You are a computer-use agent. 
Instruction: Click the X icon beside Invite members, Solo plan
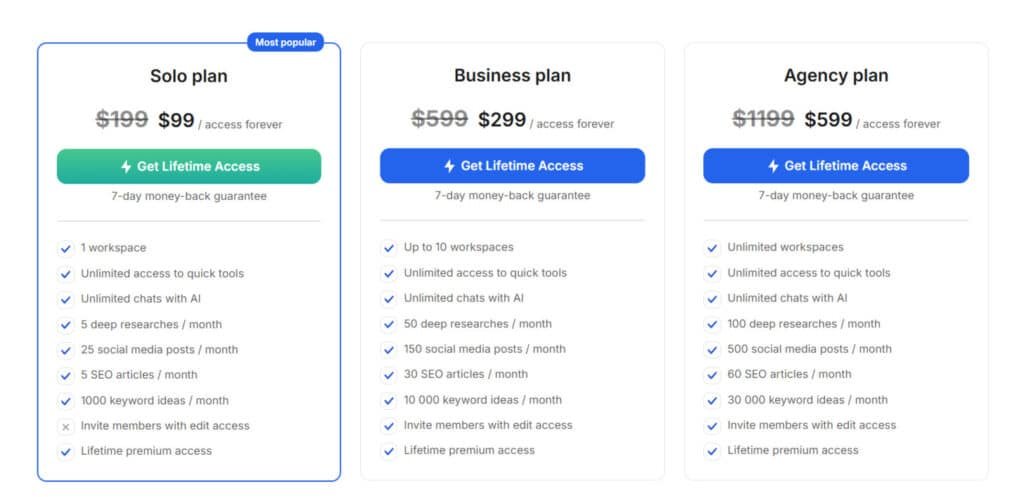coord(66,426)
